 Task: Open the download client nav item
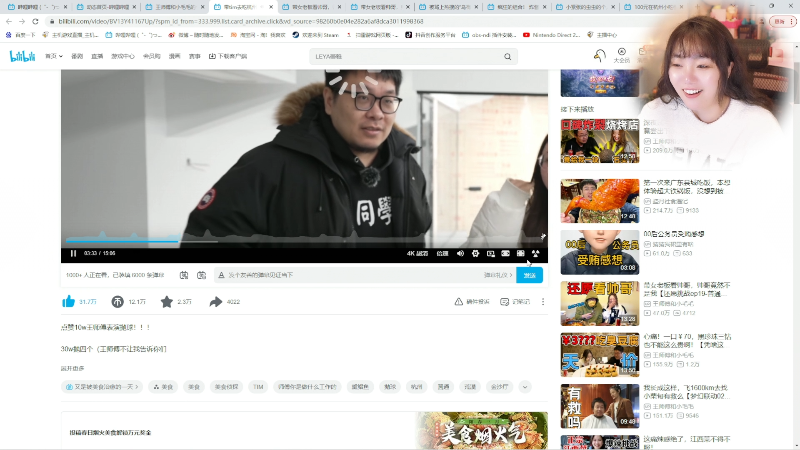[x=228, y=56]
